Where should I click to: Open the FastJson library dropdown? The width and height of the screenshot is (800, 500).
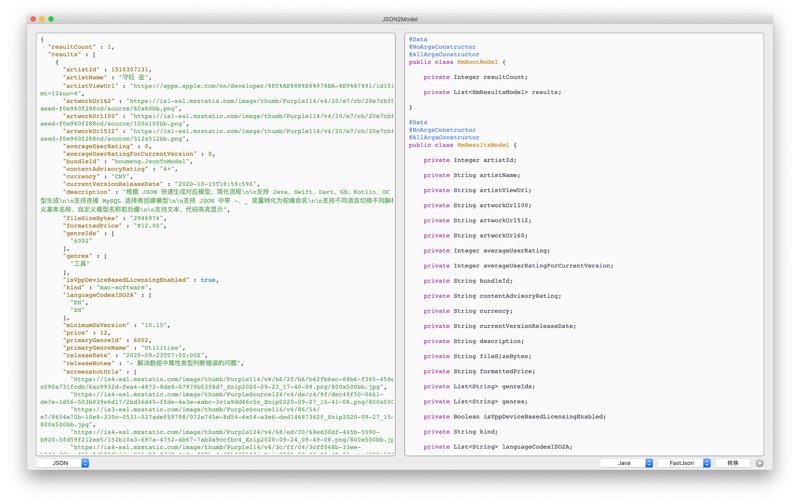coord(684,463)
